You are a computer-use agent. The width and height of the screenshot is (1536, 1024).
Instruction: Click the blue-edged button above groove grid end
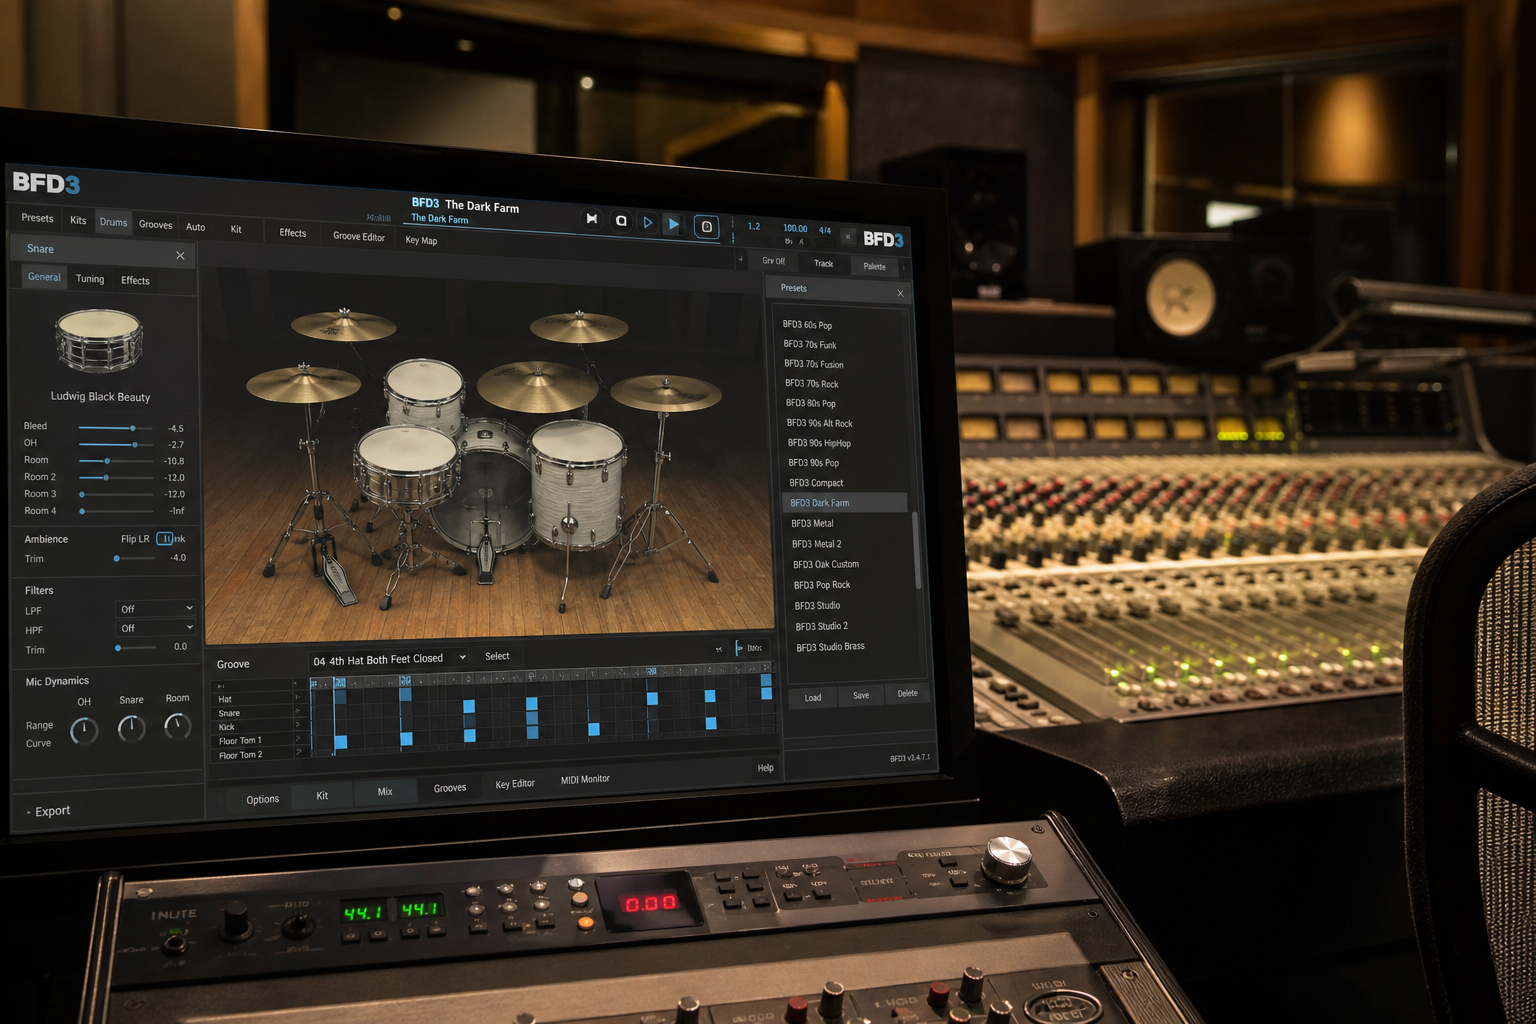click(x=752, y=648)
